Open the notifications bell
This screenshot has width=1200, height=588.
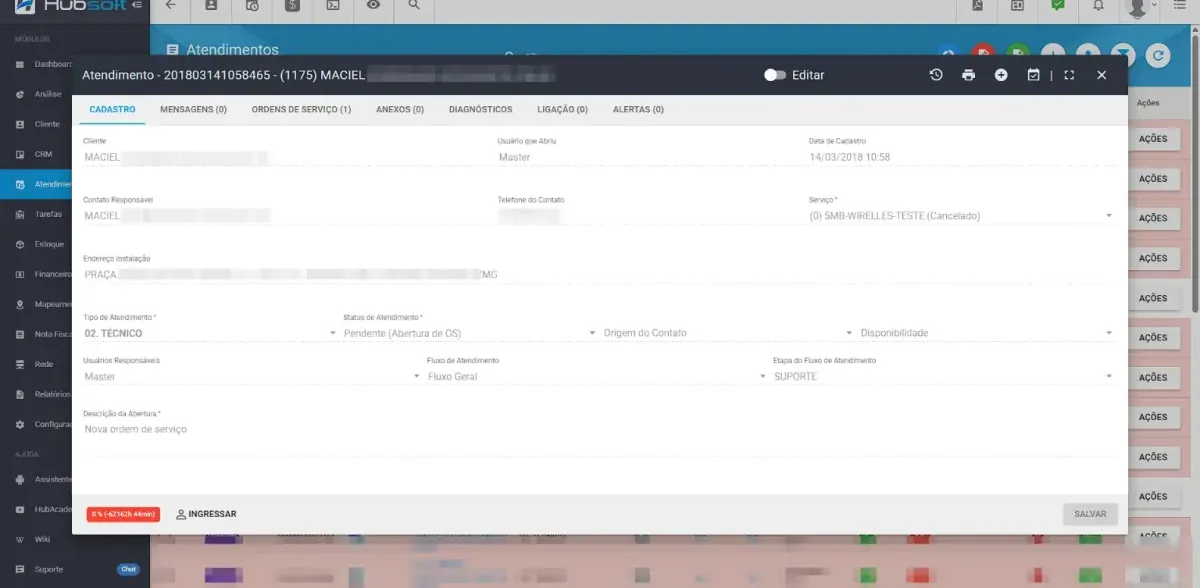[x=1098, y=5]
